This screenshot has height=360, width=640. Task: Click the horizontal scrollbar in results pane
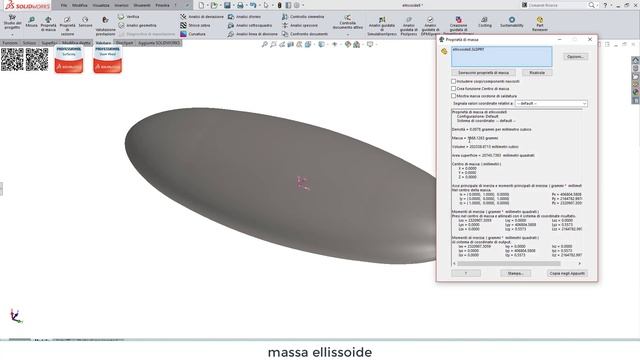tap(509, 264)
